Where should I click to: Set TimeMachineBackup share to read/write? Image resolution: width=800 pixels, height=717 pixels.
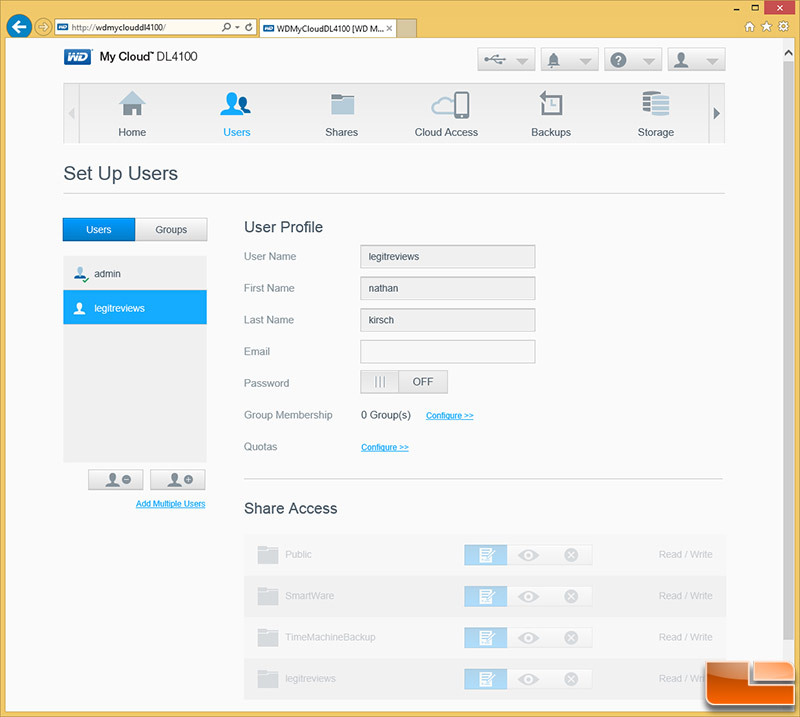coord(486,637)
